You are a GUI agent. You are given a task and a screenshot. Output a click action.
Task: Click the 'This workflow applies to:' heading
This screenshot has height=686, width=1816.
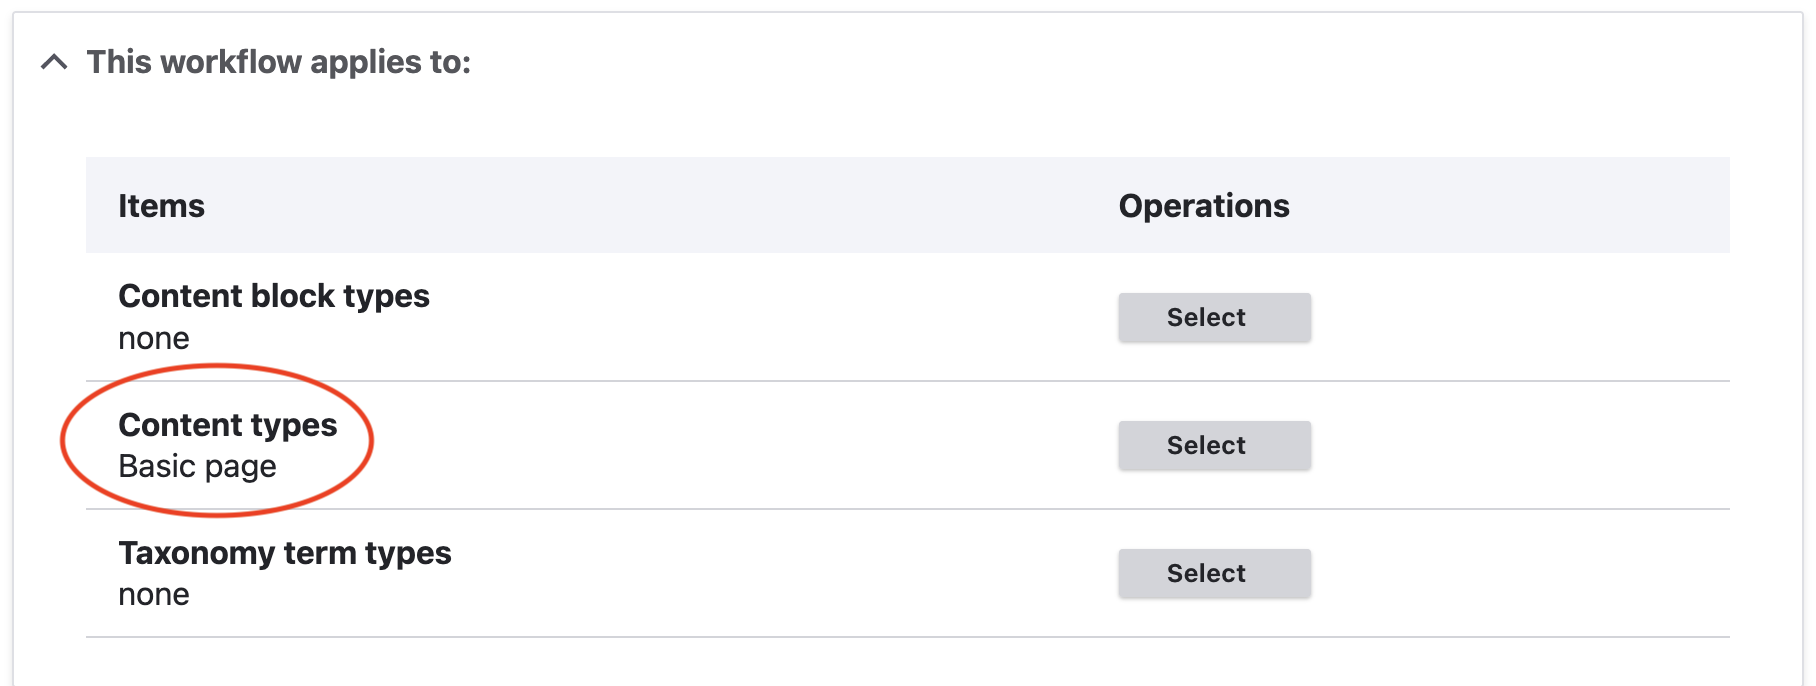click(x=278, y=62)
